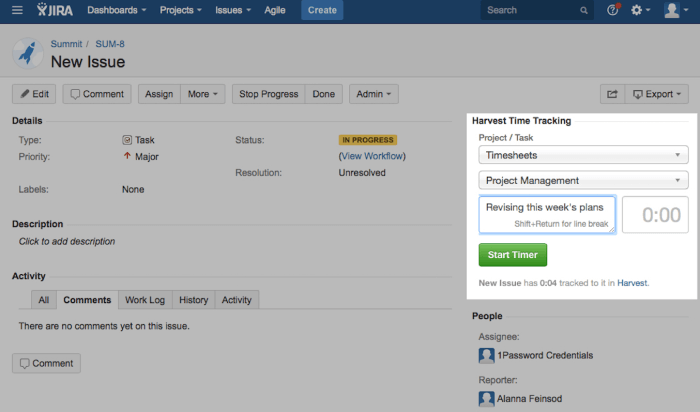Click the bottom Comment button
Screen dimensions: 700x412
(46, 363)
